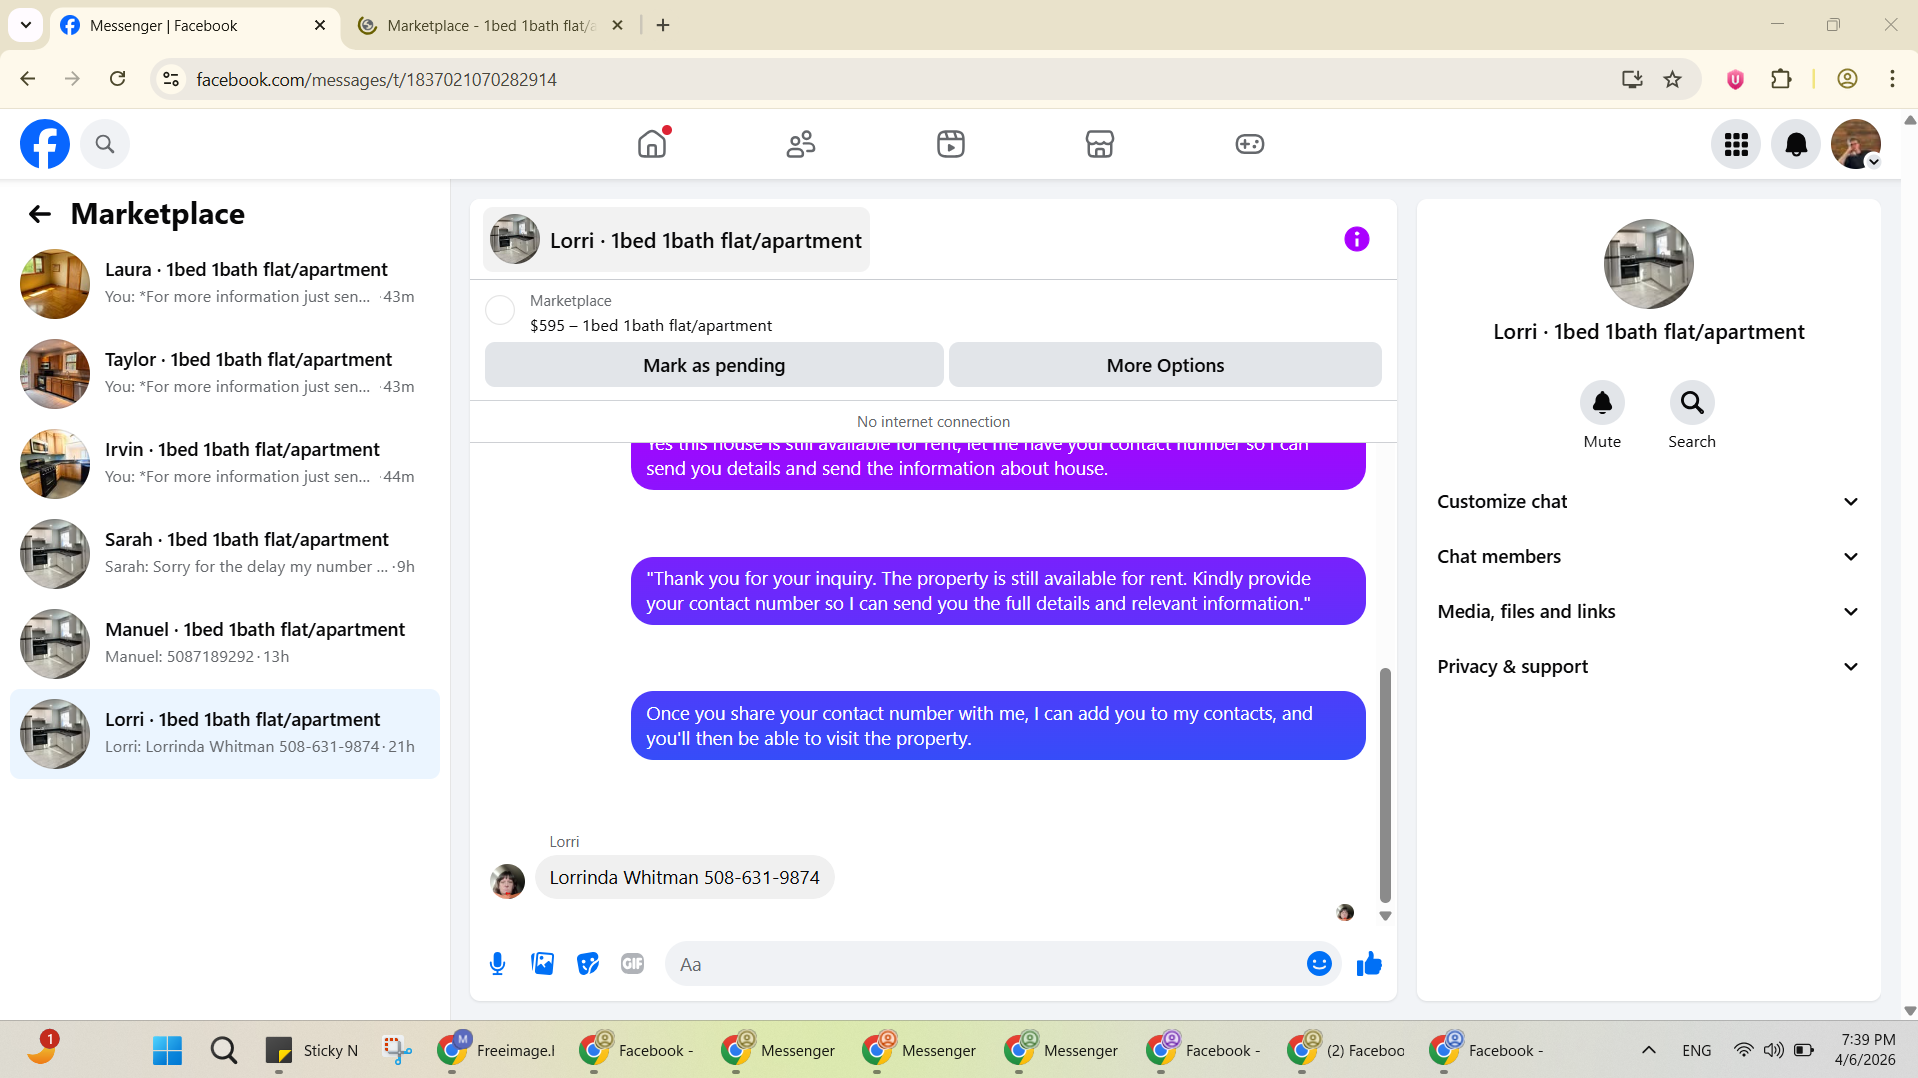Switch to Messenger | Facebook tab

click(195, 26)
